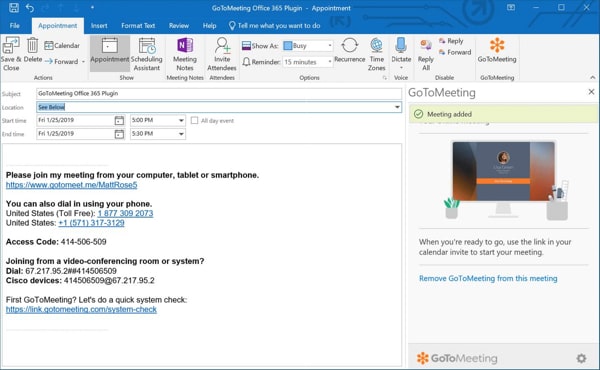Click the +1 (571) 317-3129 phone link
This screenshot has width=600, height=370.
click(91, 223)
